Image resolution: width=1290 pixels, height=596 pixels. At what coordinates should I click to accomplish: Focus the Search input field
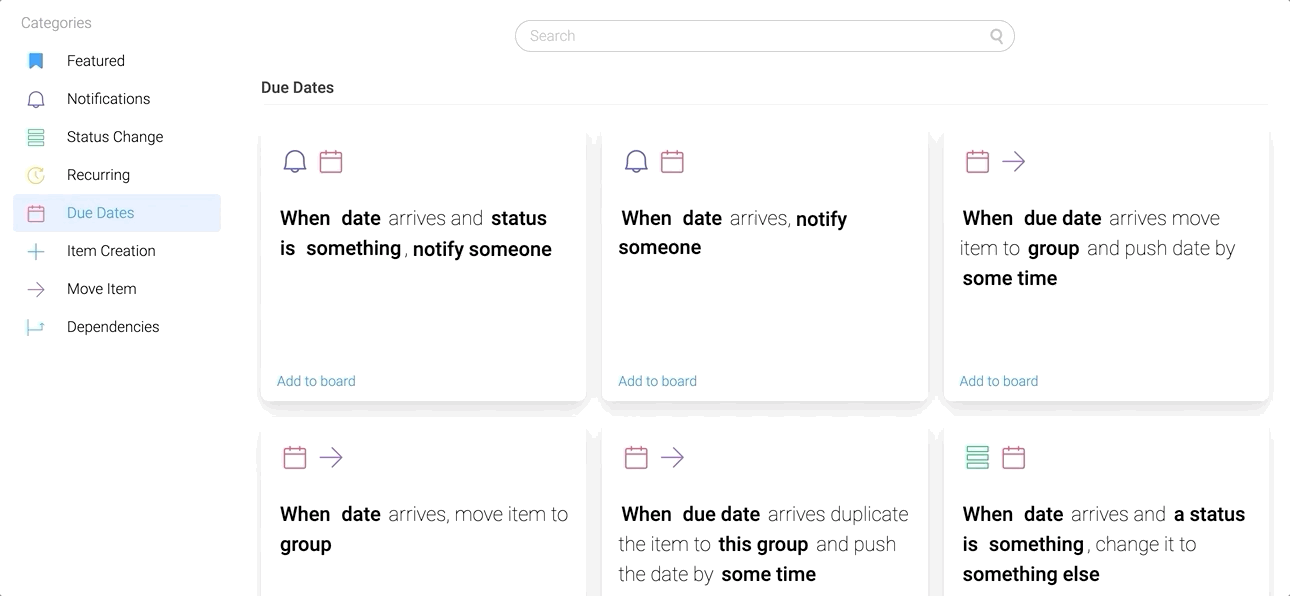765,36
